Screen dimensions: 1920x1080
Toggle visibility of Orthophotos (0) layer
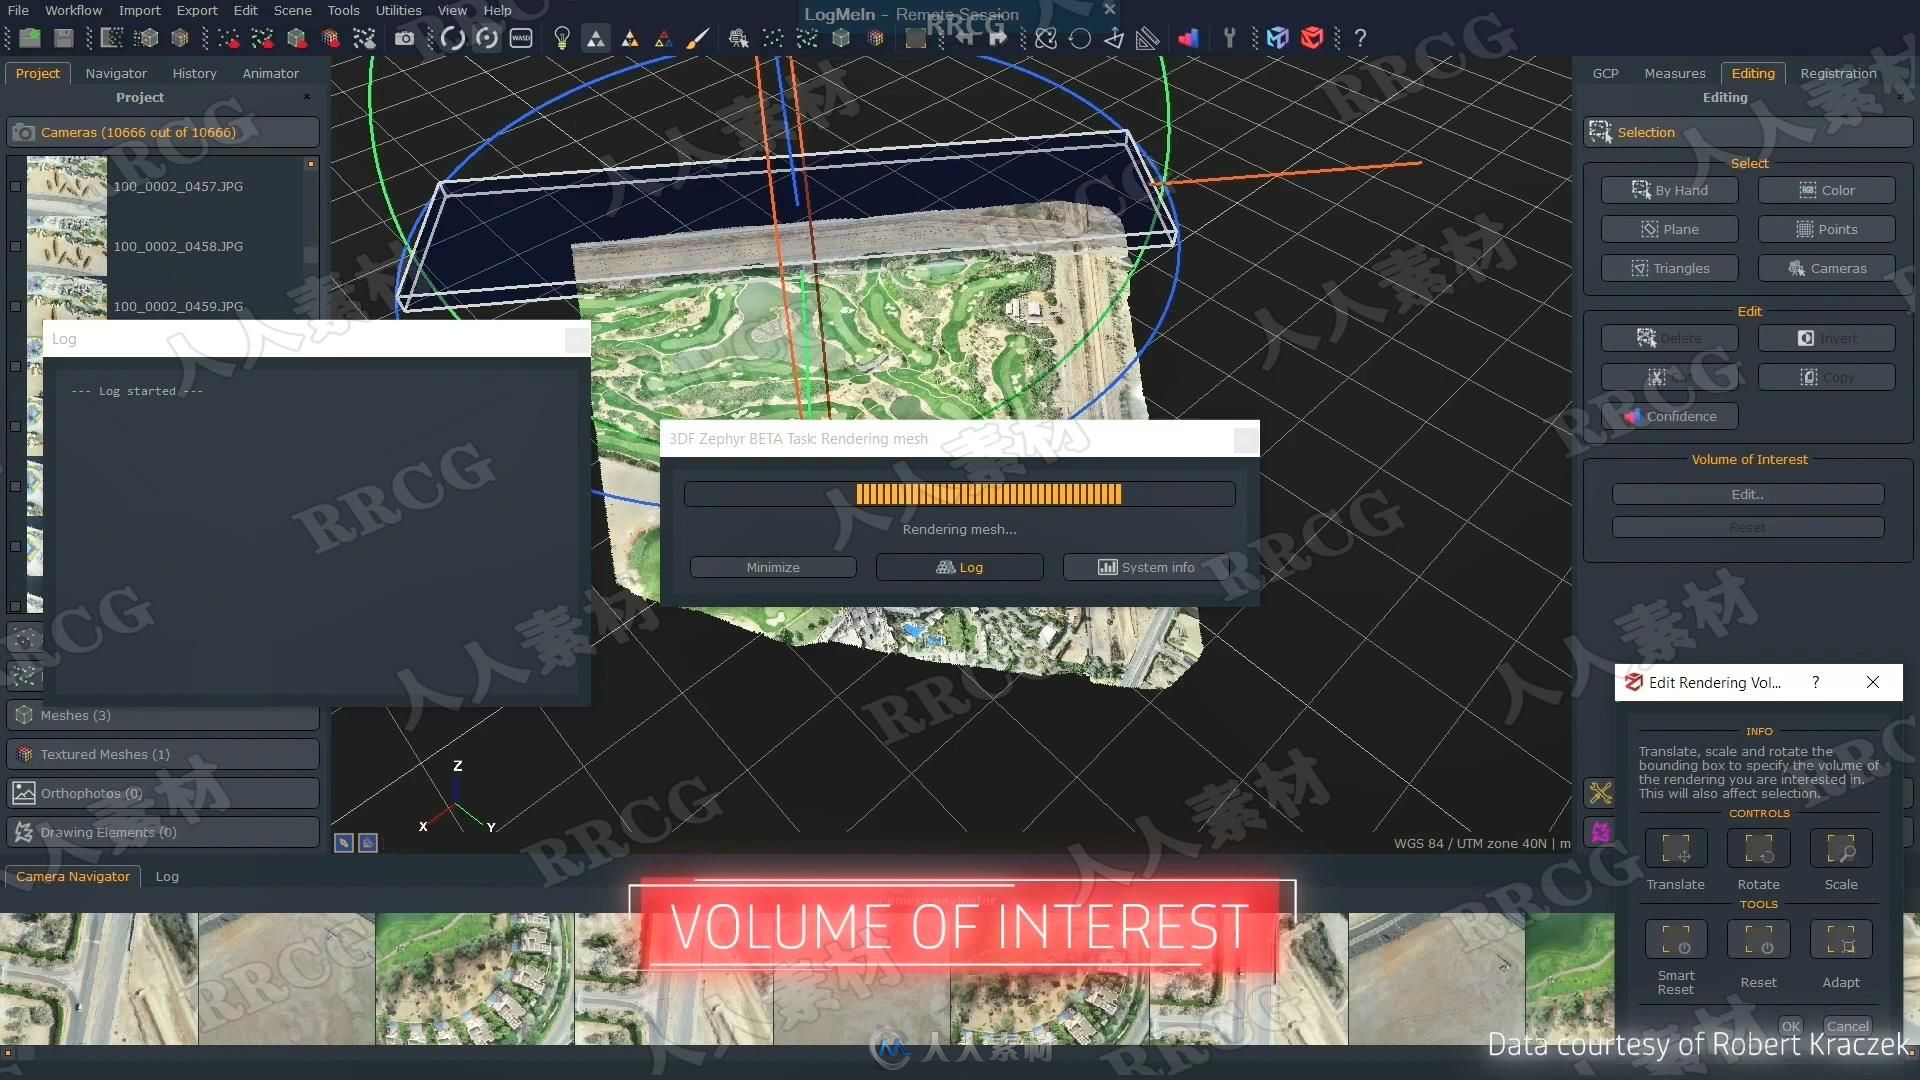[x=22, y=793]
